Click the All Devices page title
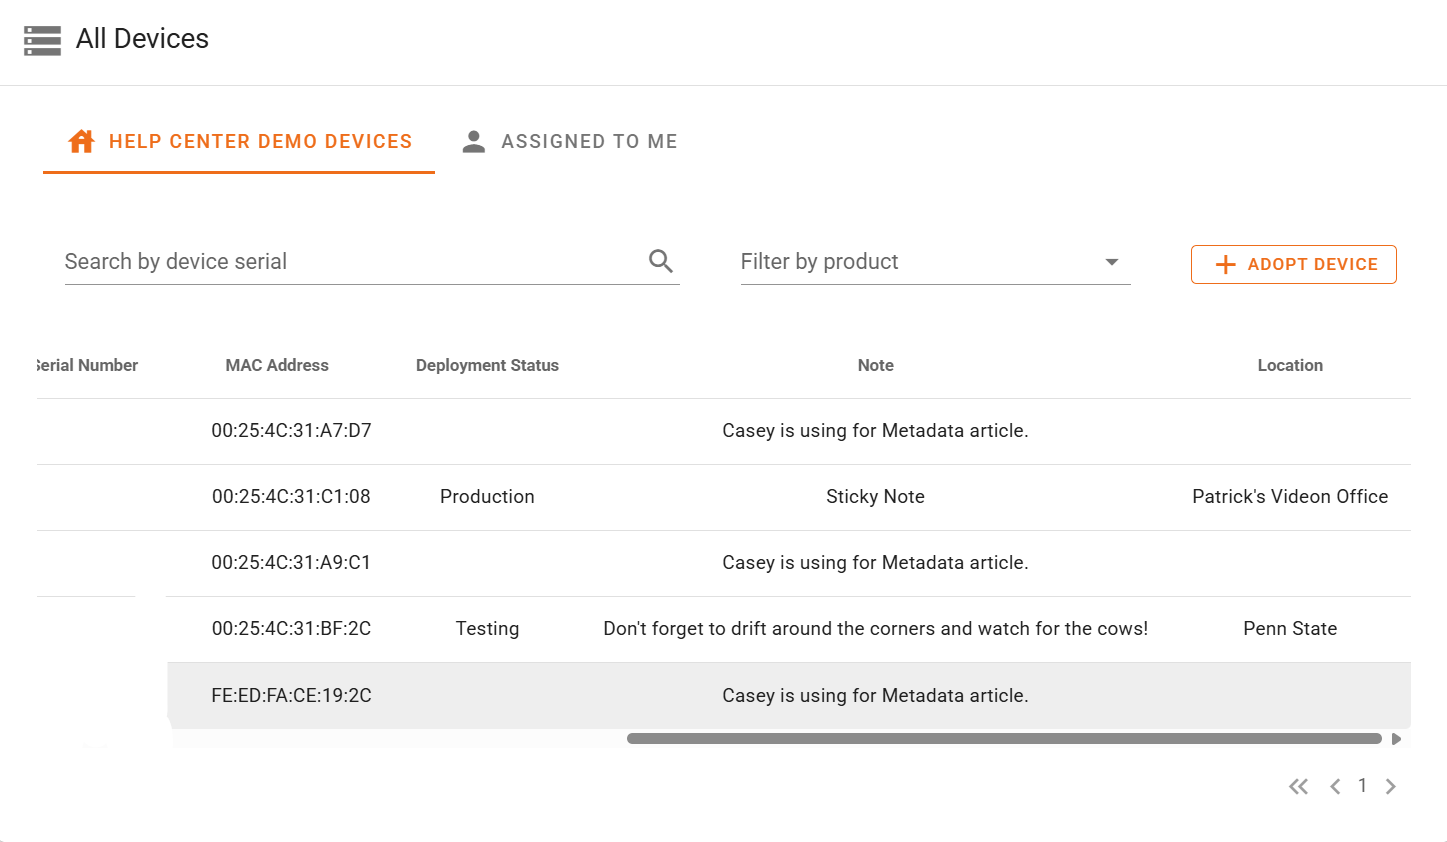1447x842 pixels. tap(142, 38)
